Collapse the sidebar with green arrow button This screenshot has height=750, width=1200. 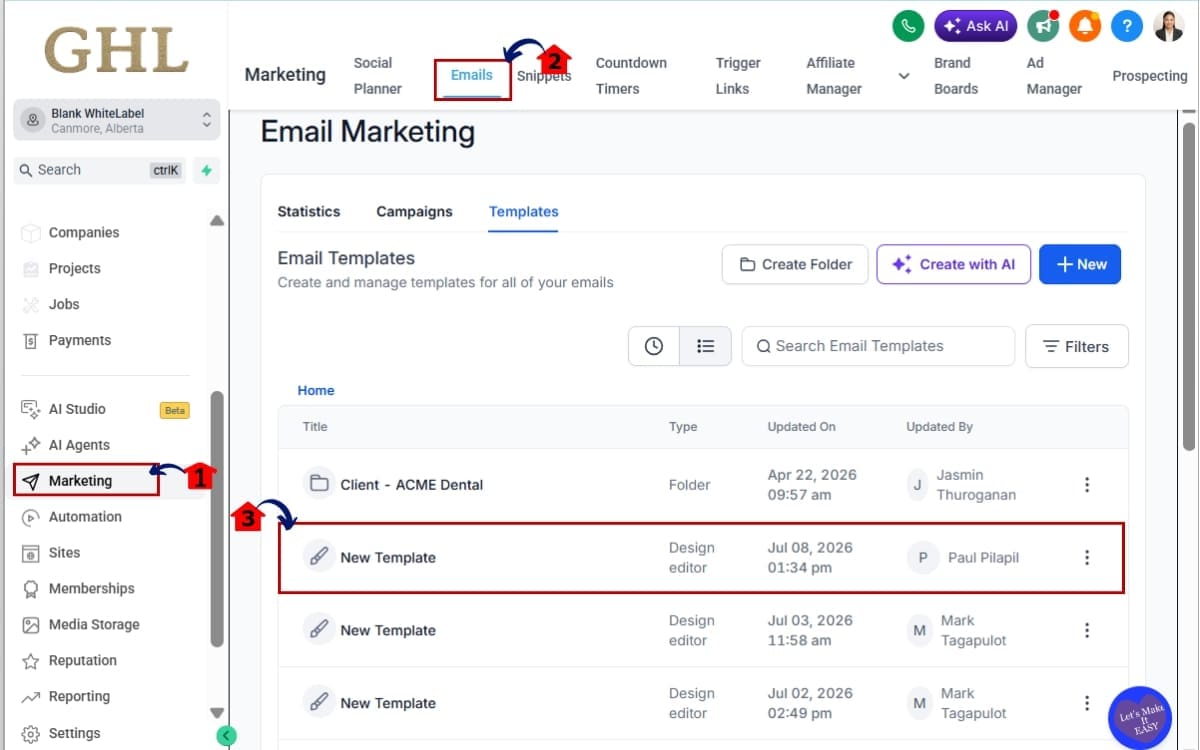[x=226, y=736]
